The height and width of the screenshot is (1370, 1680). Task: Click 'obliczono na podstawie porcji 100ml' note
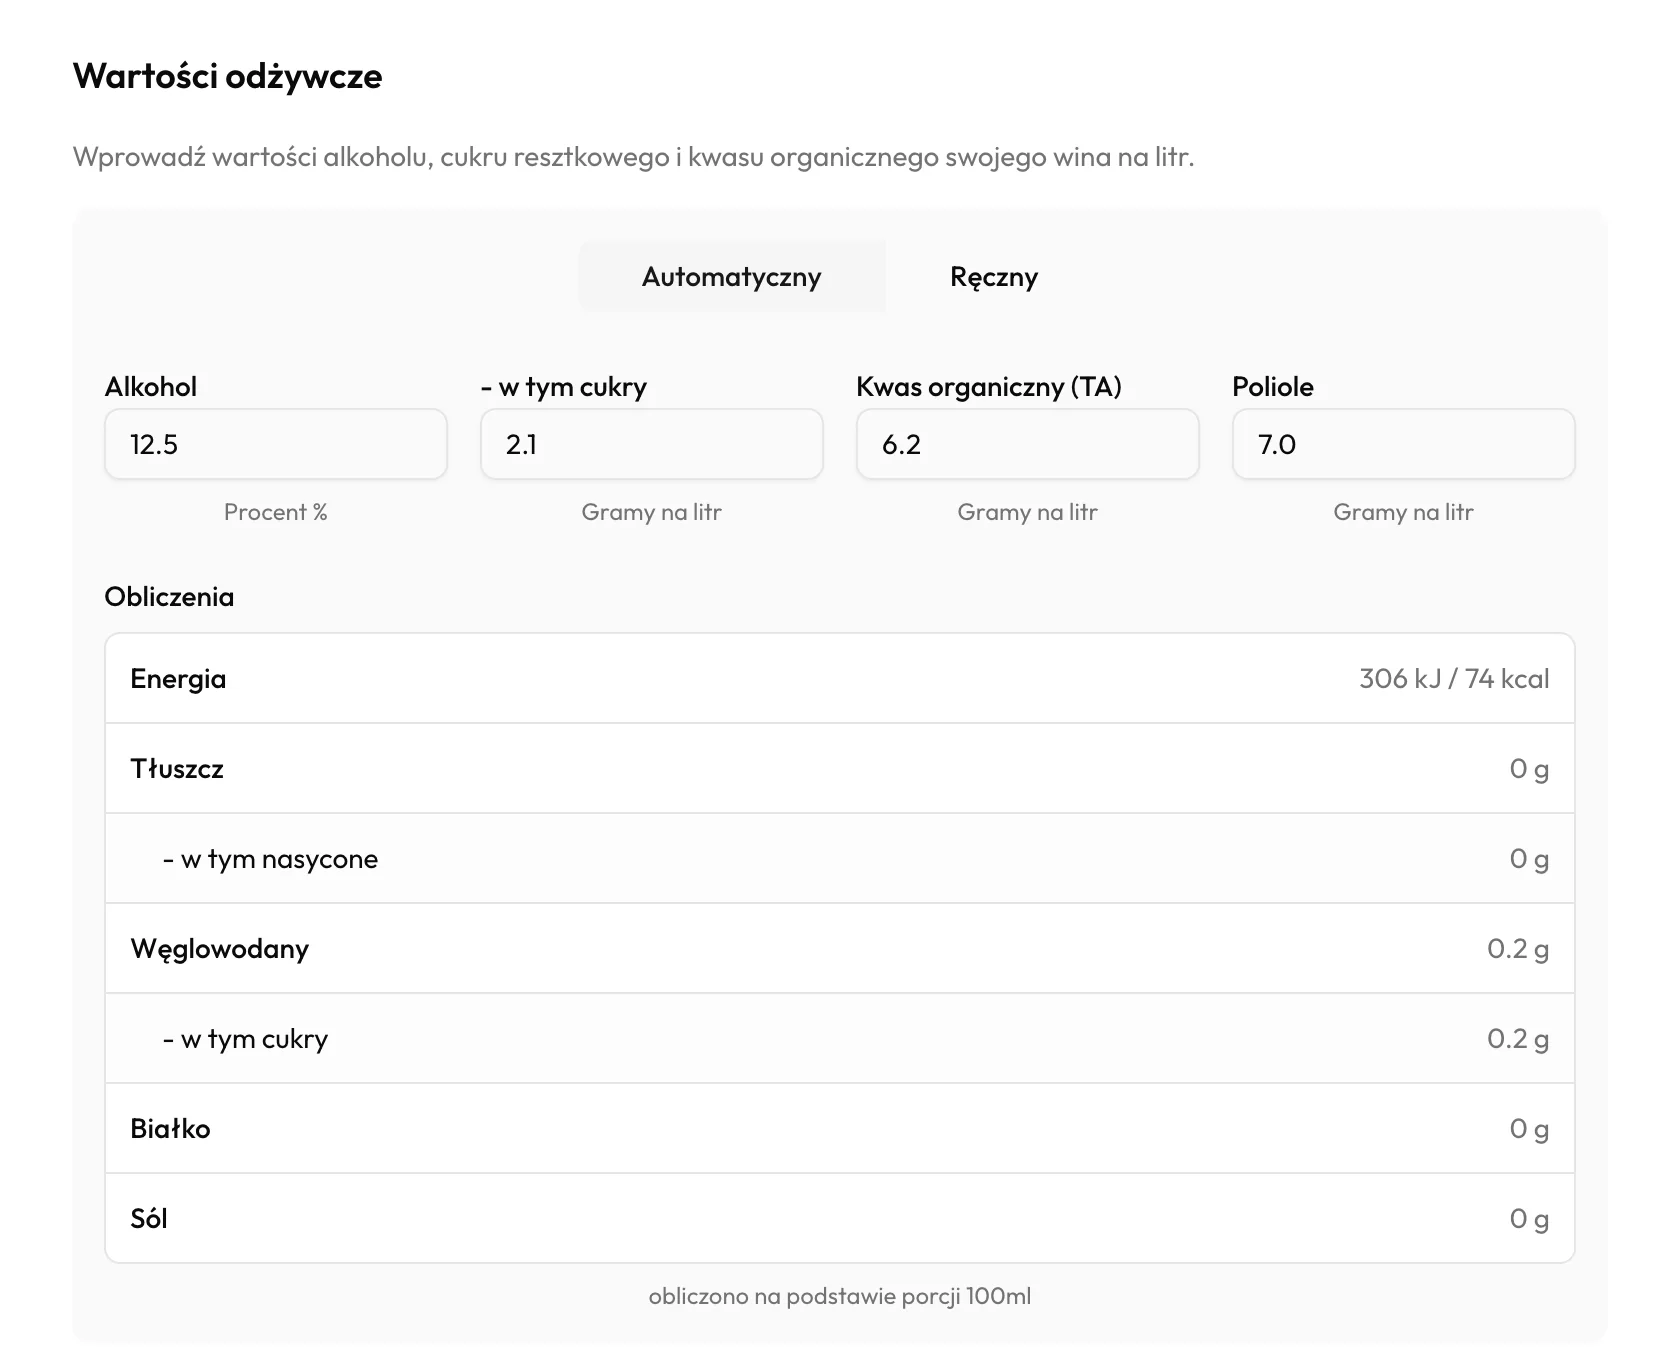point(840,1297)
